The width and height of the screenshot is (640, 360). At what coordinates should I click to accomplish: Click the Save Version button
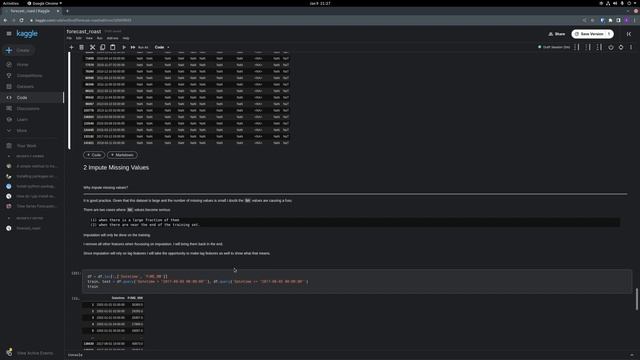tap(592, 34)
